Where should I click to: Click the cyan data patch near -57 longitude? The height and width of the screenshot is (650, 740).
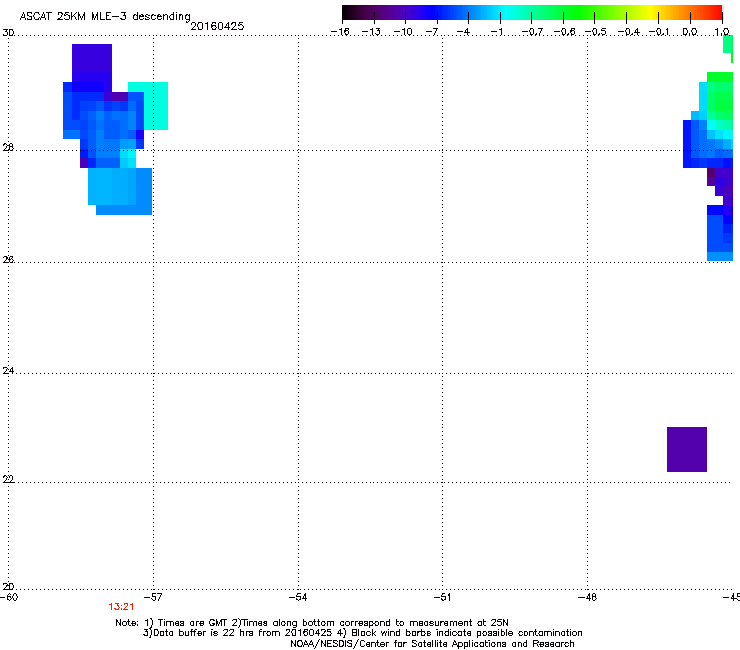[156, 106]
